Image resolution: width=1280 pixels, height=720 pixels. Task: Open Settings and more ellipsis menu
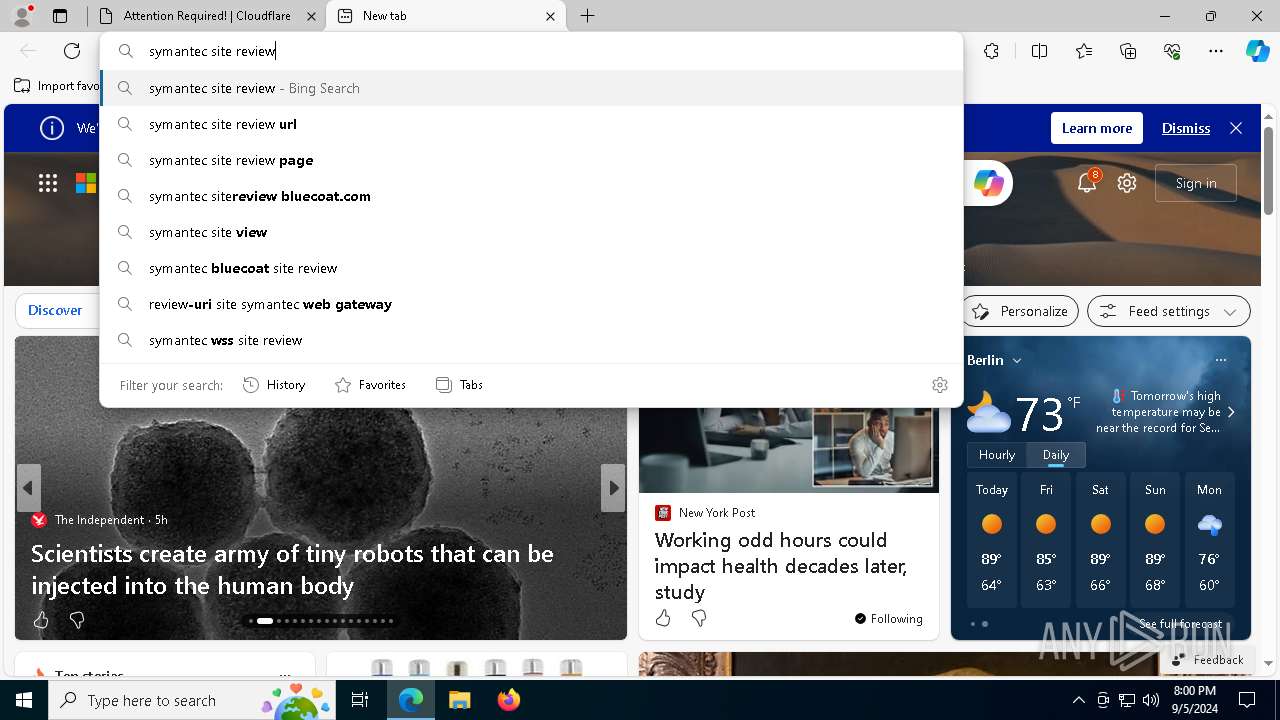(x=1216, y=51)
